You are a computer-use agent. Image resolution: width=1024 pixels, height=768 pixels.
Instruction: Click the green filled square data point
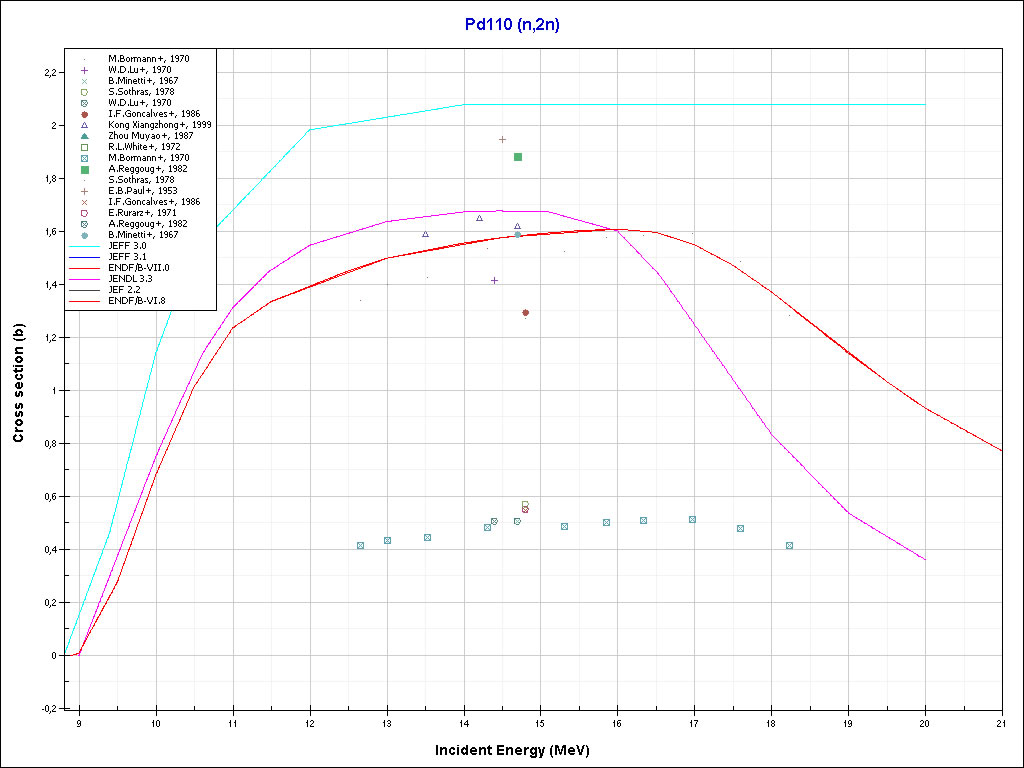point(518,157)
